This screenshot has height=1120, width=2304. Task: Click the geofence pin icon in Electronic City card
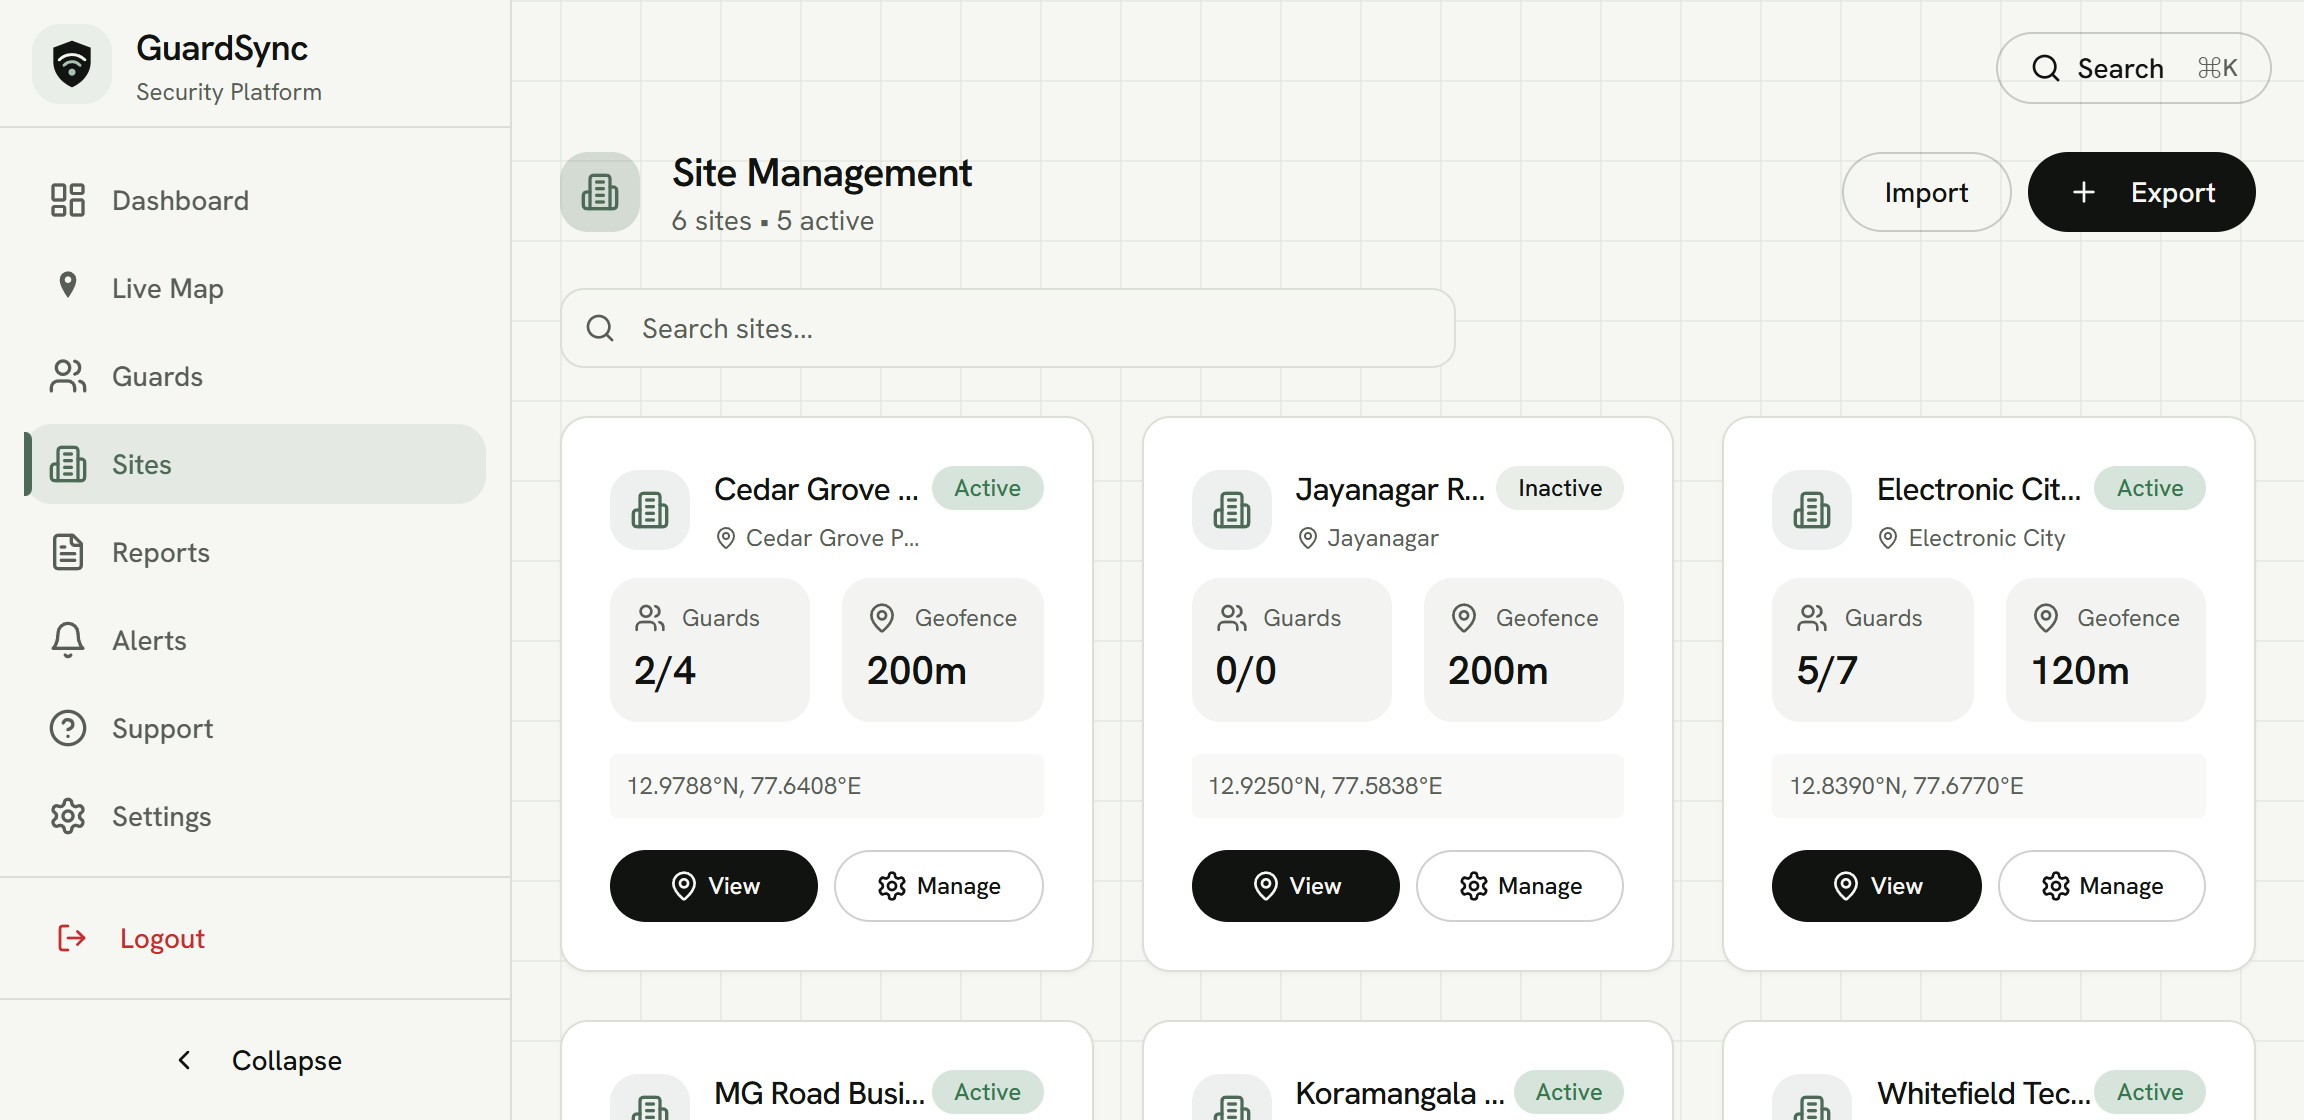point(2046,618)
